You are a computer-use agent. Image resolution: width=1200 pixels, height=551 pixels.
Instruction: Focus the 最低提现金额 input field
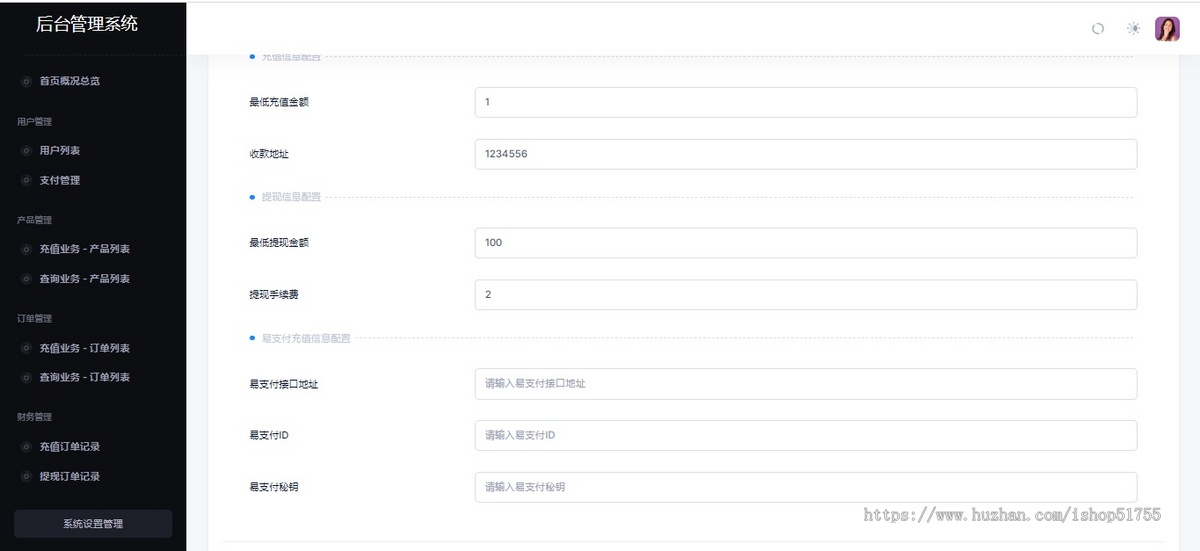pyautogui.click(x=806, y=243)
